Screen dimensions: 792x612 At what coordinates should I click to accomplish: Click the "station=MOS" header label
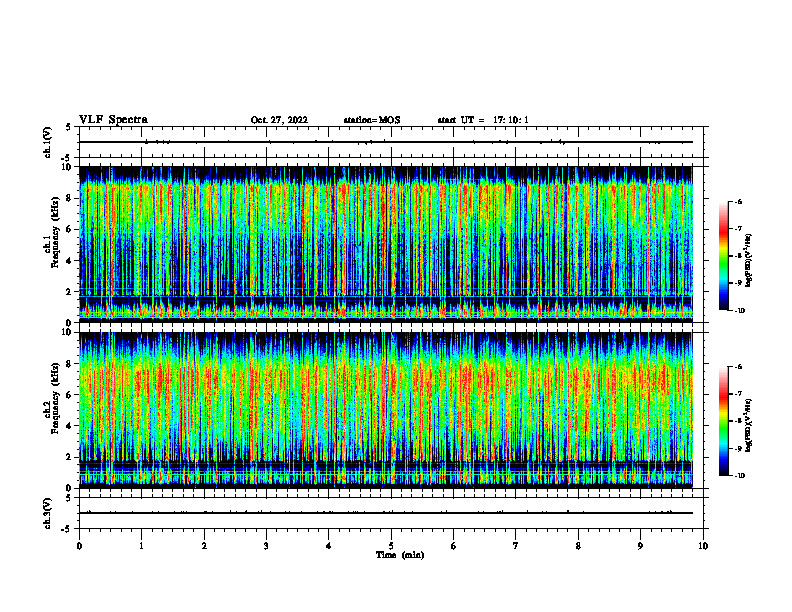372,120
